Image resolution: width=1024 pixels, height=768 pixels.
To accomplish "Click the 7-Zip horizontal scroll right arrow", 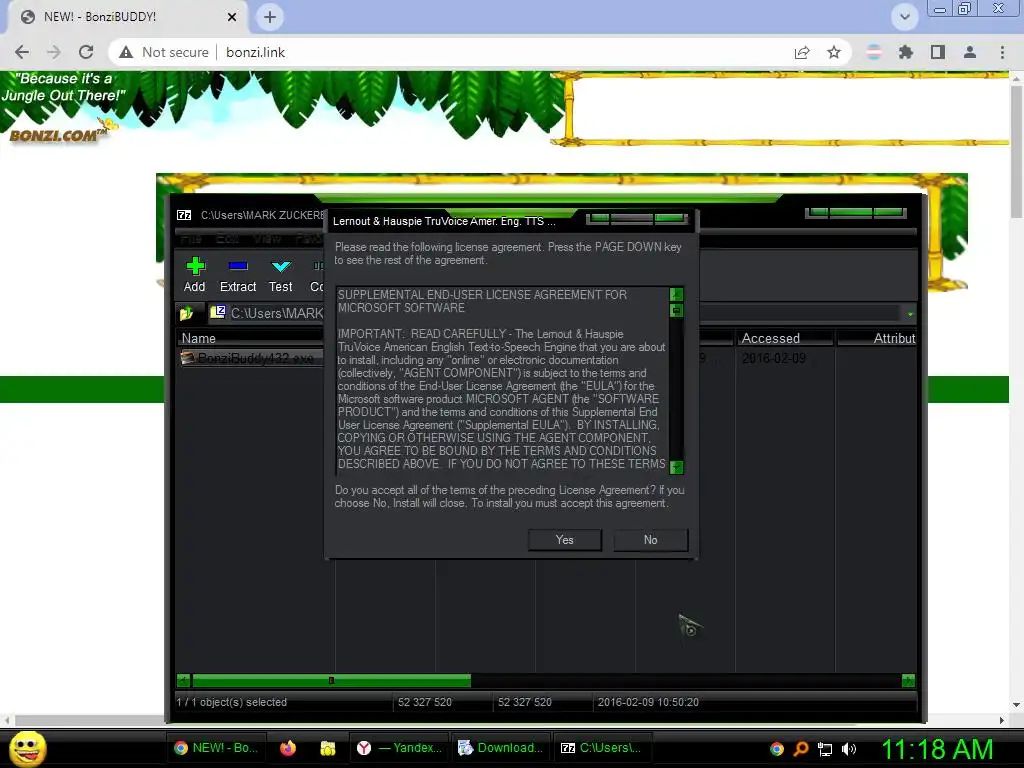I will tap(908, 680).
